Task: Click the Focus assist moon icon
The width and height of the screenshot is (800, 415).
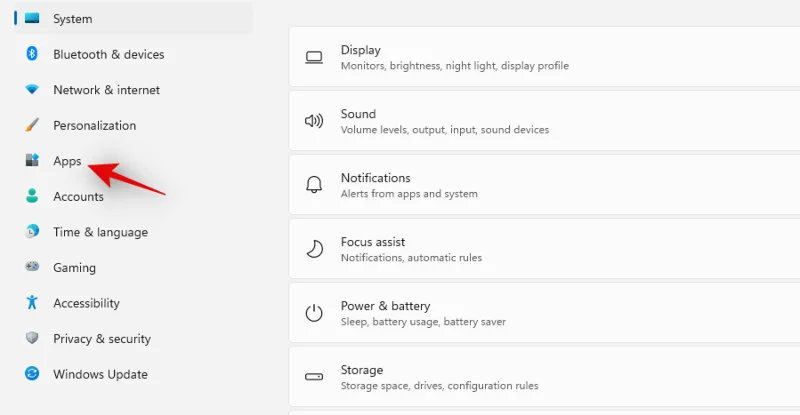Action: 314,249
